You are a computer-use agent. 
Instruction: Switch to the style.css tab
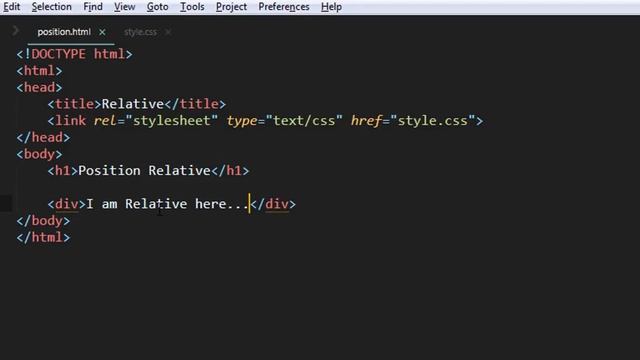[x=140, y=32]
